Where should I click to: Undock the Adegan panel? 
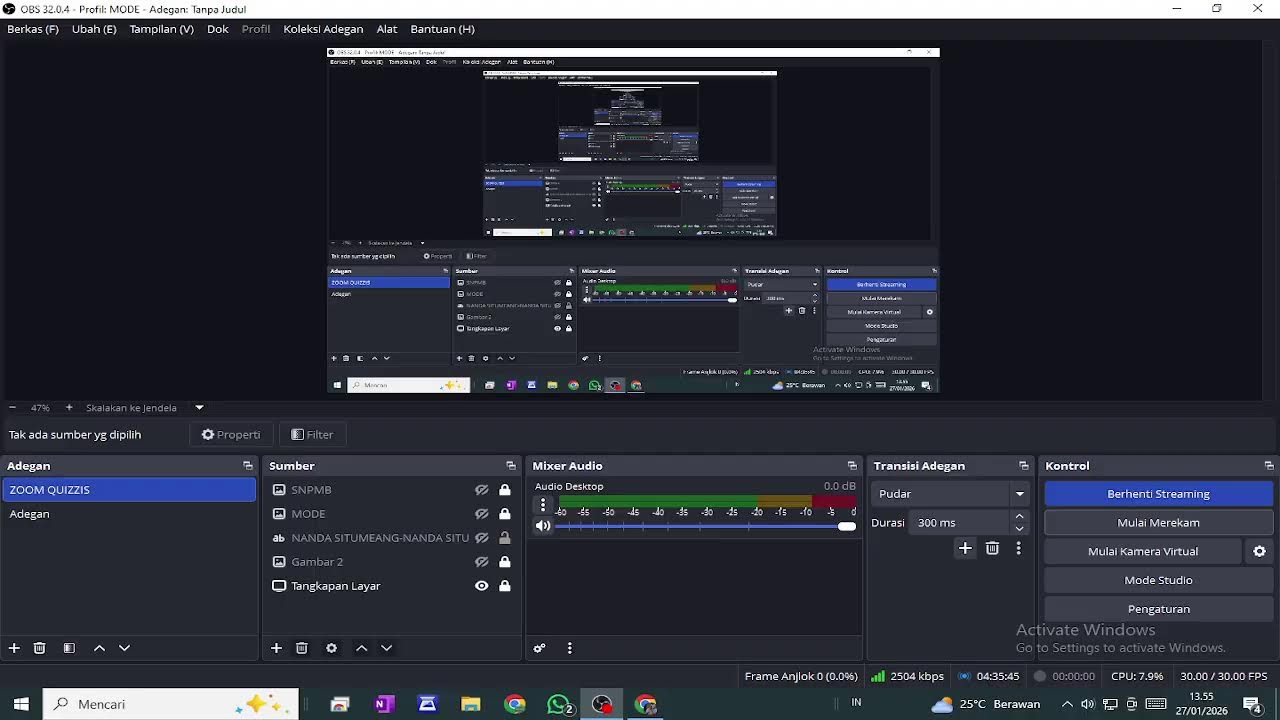pyautogui.click(x=248, y=466)
